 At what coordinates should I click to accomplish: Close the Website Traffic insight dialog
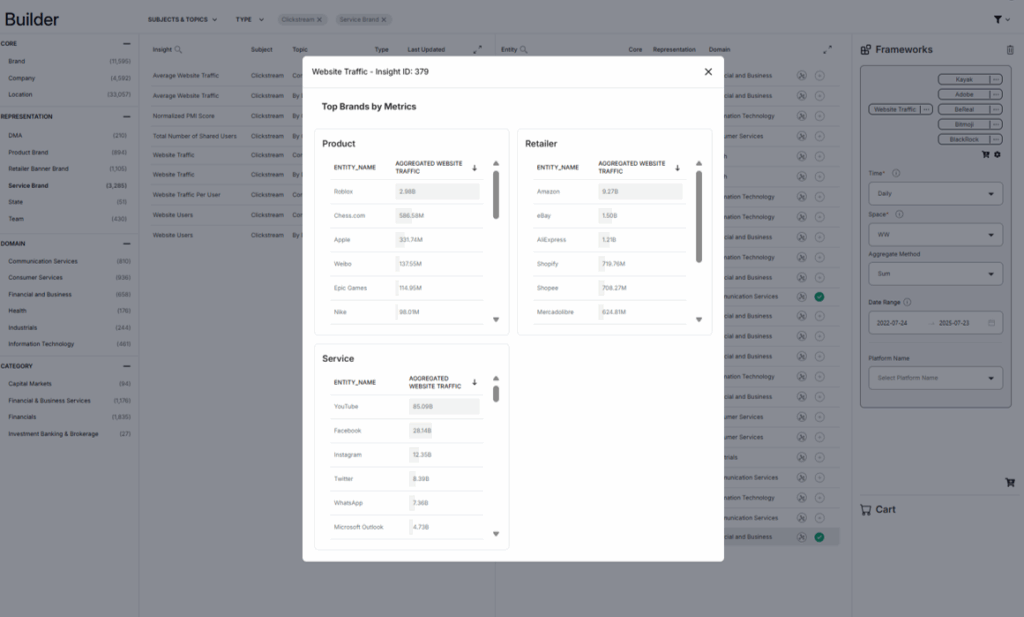click(708, 72)
